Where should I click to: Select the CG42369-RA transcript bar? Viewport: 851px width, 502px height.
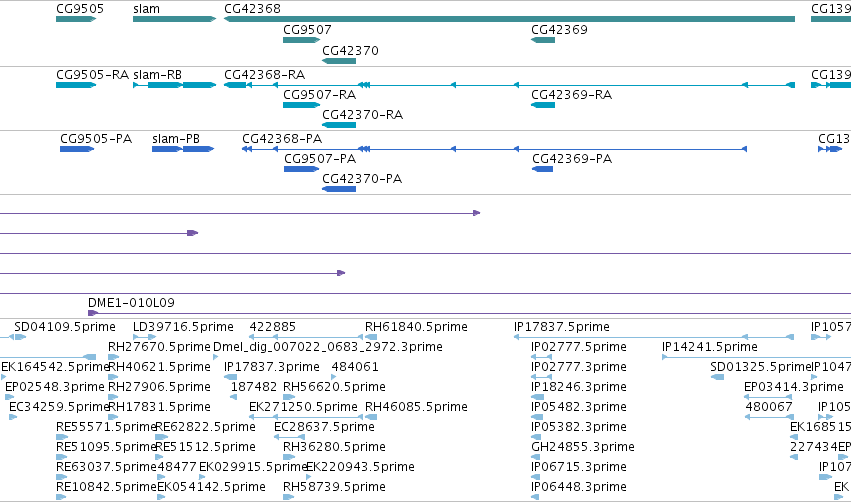pyautogui.click(x=543, y=105)
